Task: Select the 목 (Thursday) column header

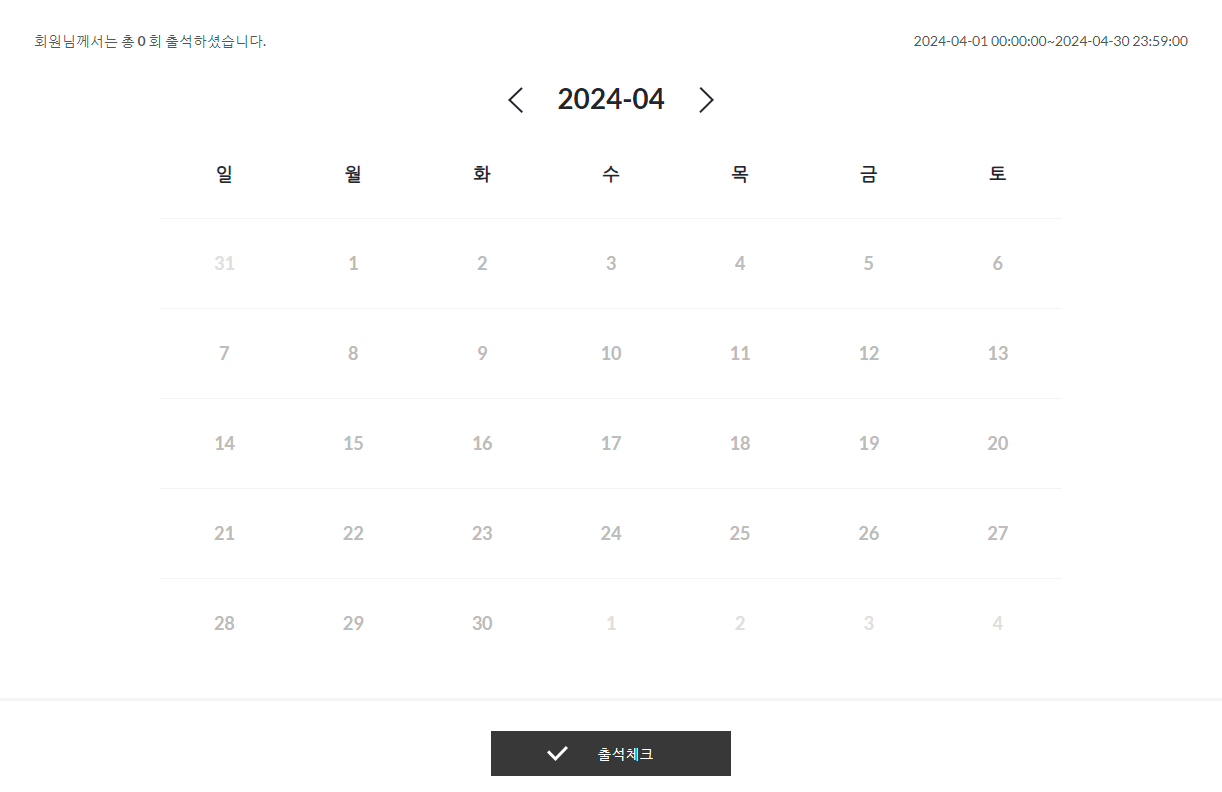Action: [x=740, y=174]
